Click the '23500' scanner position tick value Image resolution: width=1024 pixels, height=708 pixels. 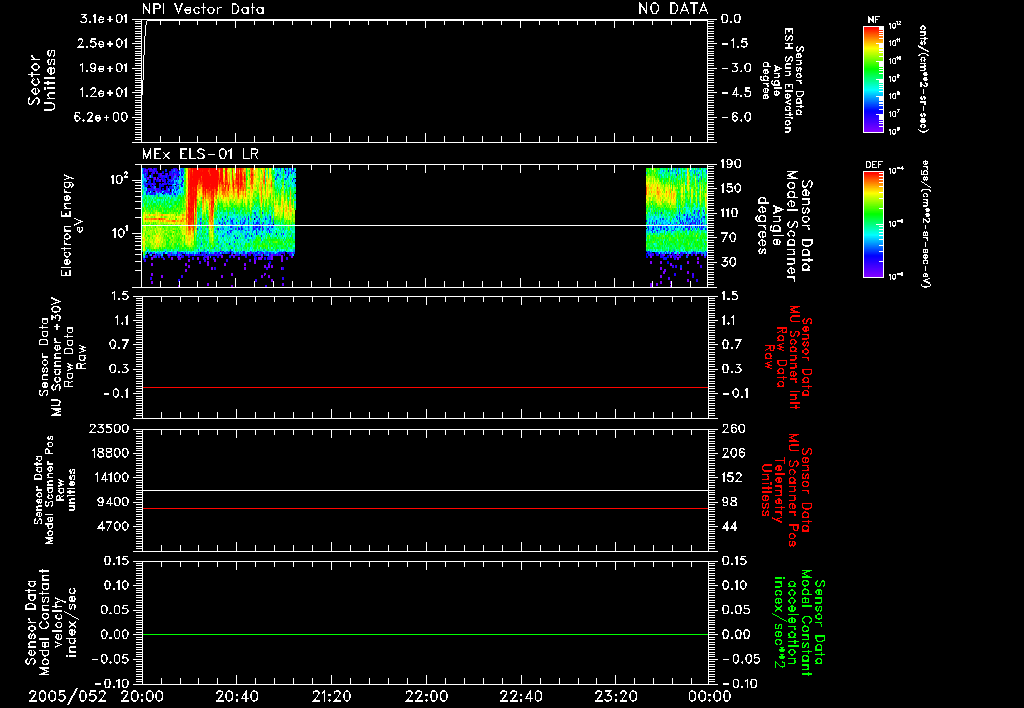click(x=108, y=429)
